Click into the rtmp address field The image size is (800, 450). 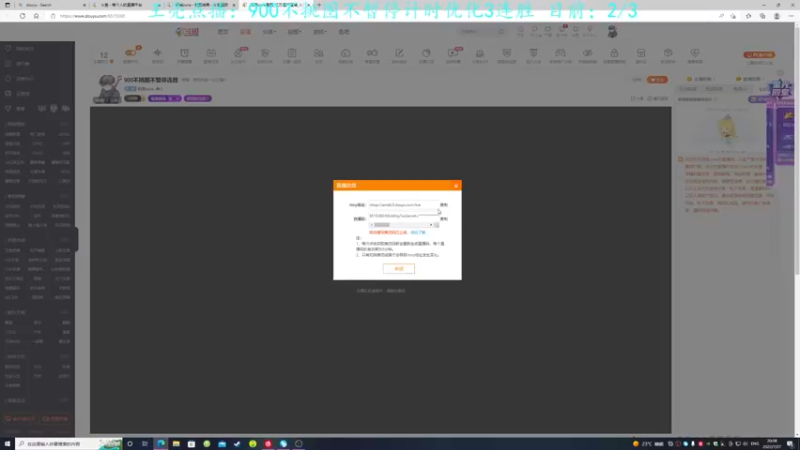pyautogui.click(x=403, y=205)
